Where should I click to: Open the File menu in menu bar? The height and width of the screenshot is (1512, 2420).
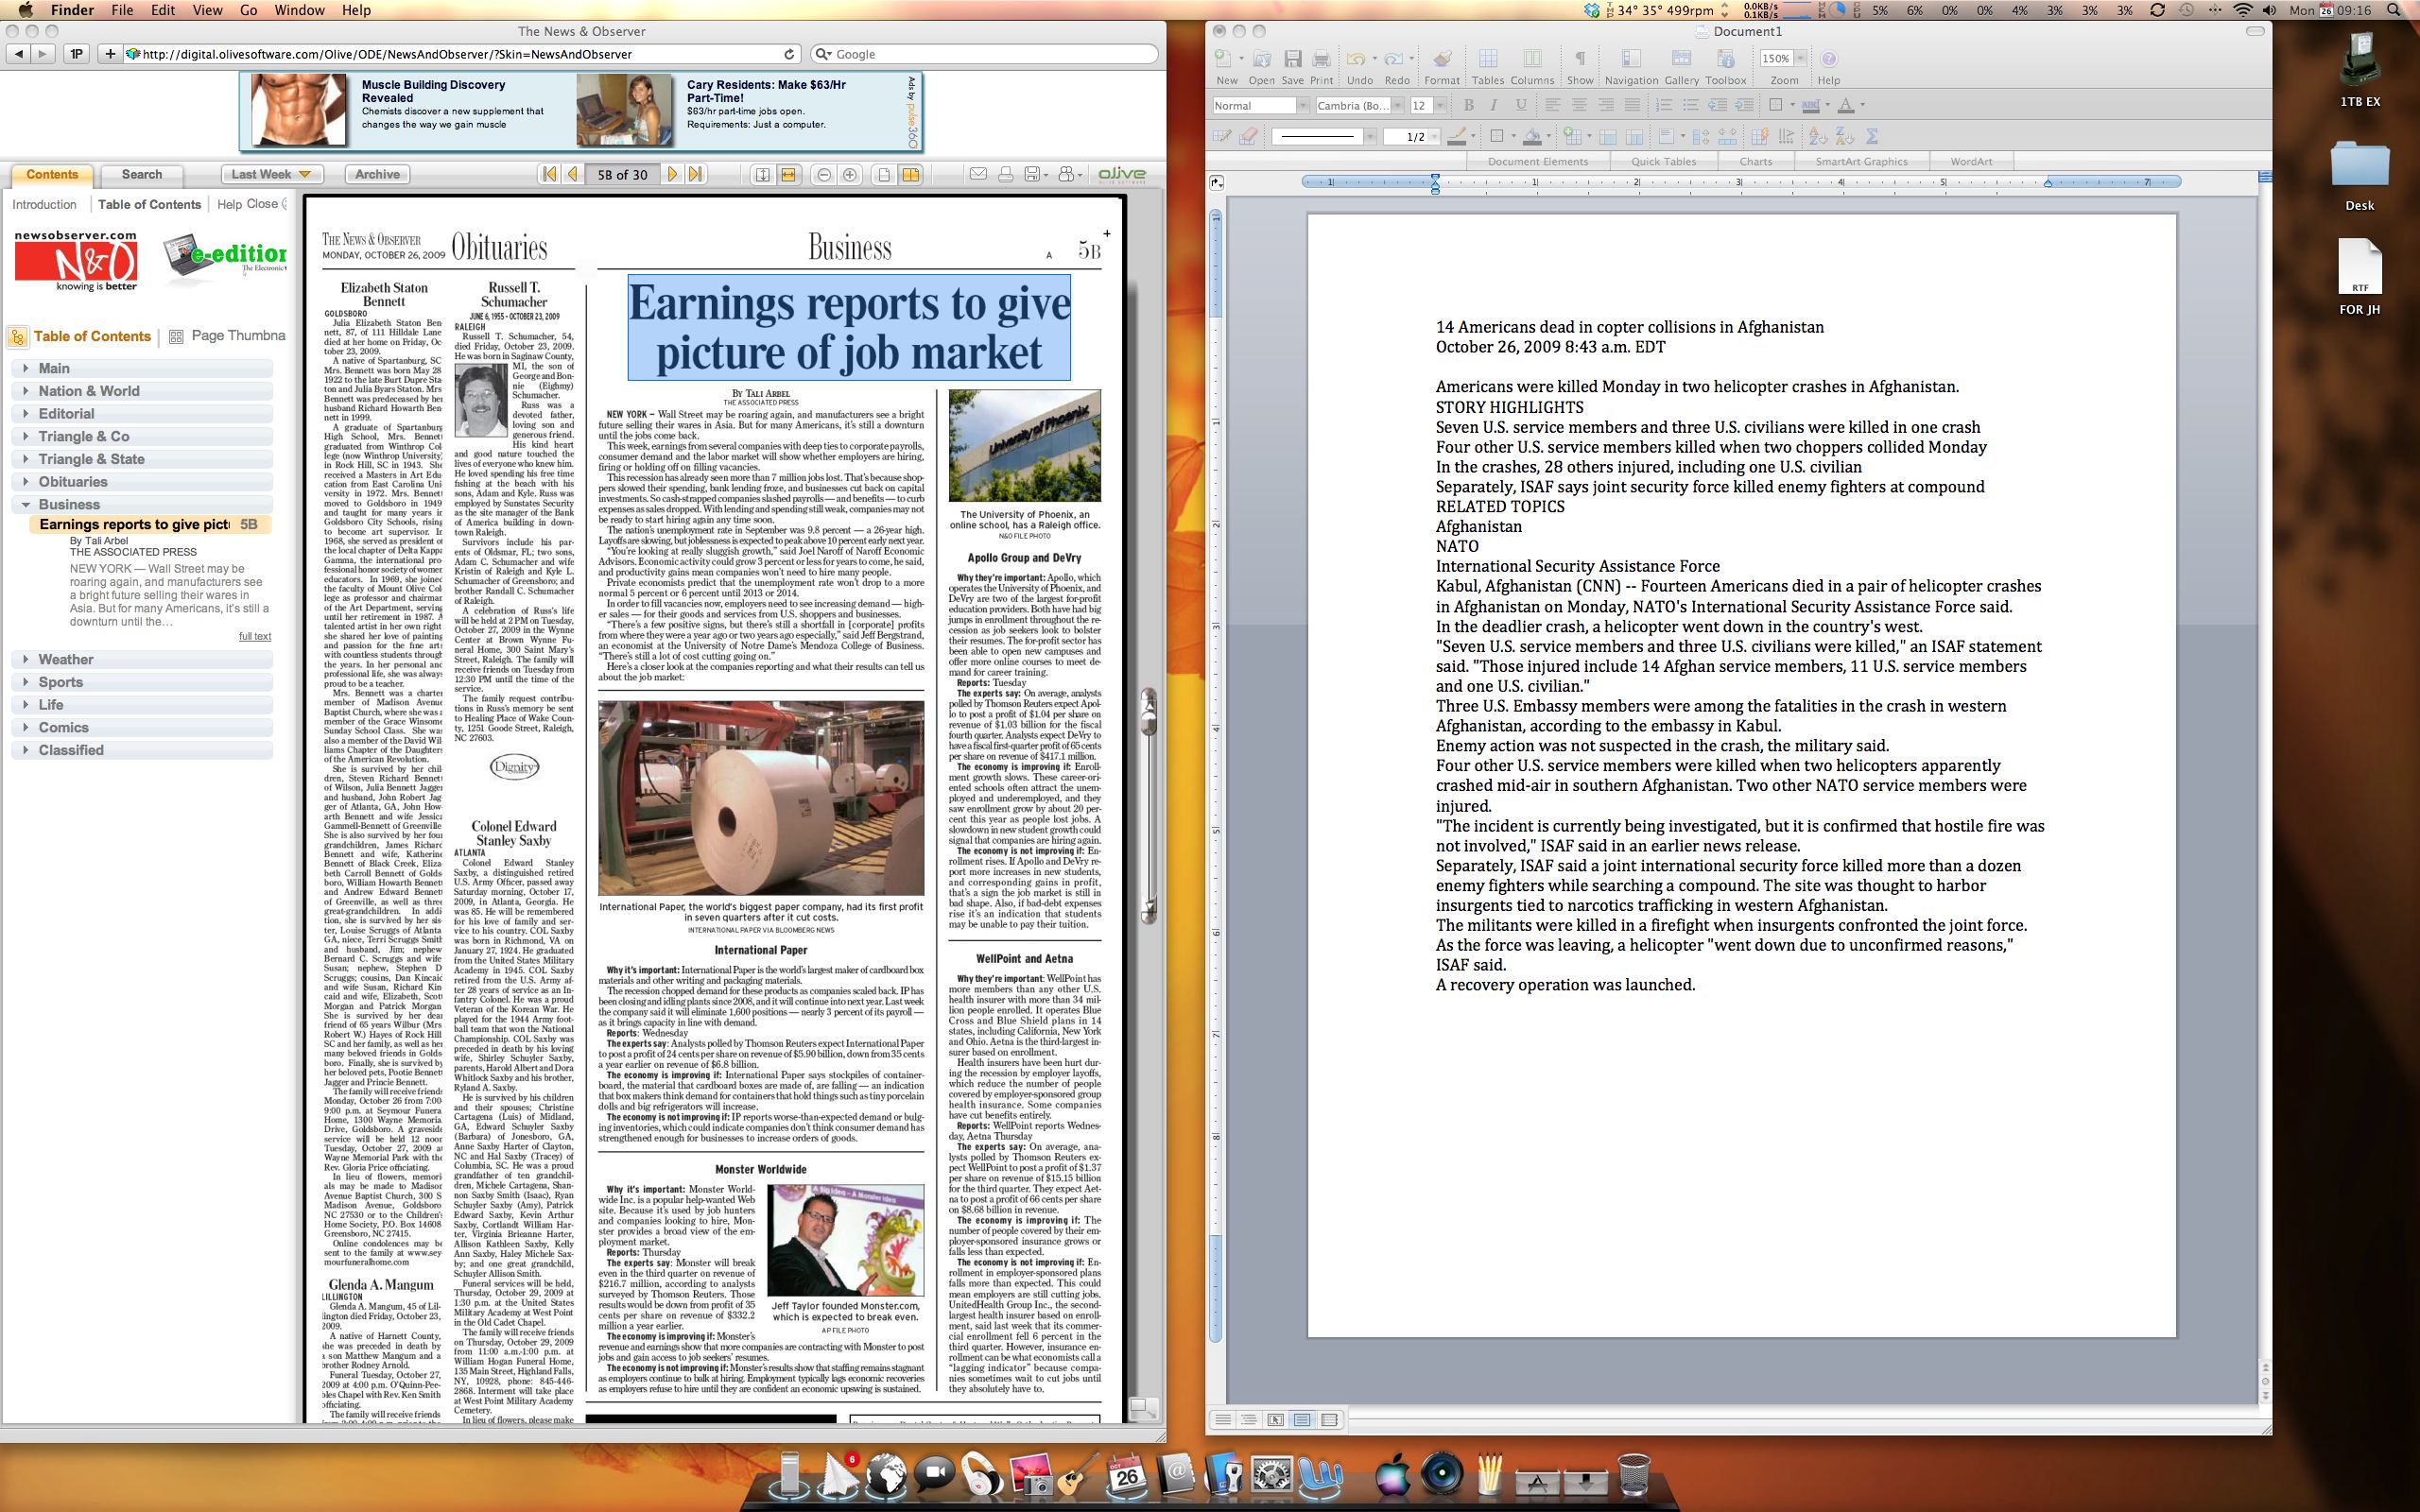(x=122, y=10)
